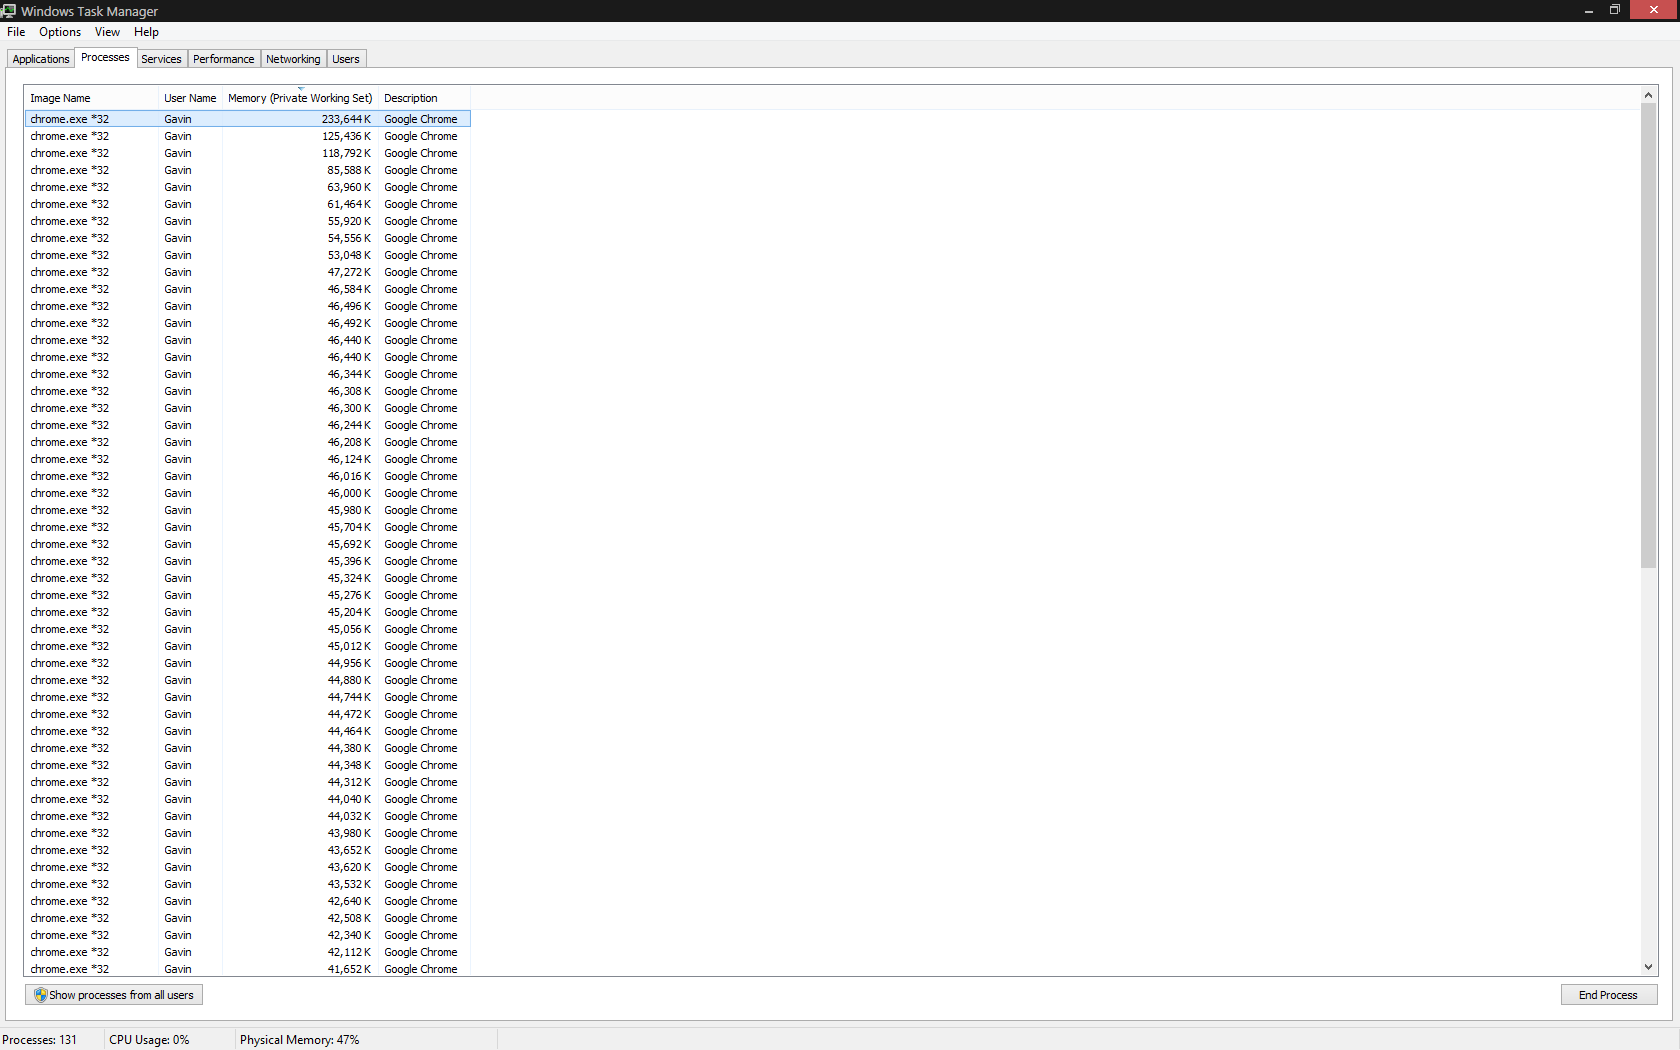Click the scrollbar down arrow
Image resolution: width=1680 pixels, height=1050 pixels.
1648,967
